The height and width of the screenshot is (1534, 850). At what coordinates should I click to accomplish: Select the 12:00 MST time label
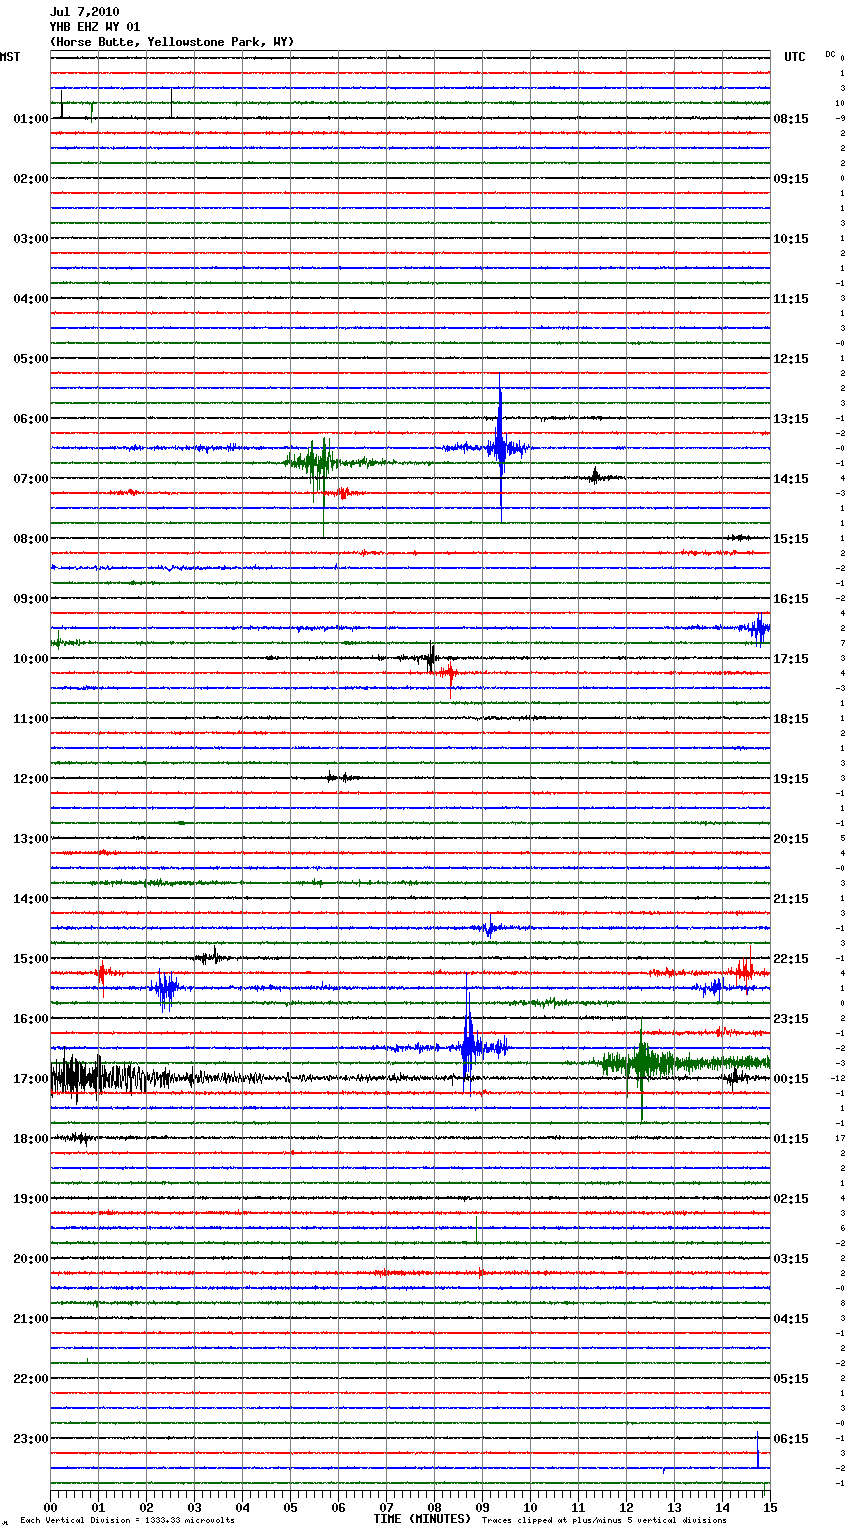click(x=31, y=779)
